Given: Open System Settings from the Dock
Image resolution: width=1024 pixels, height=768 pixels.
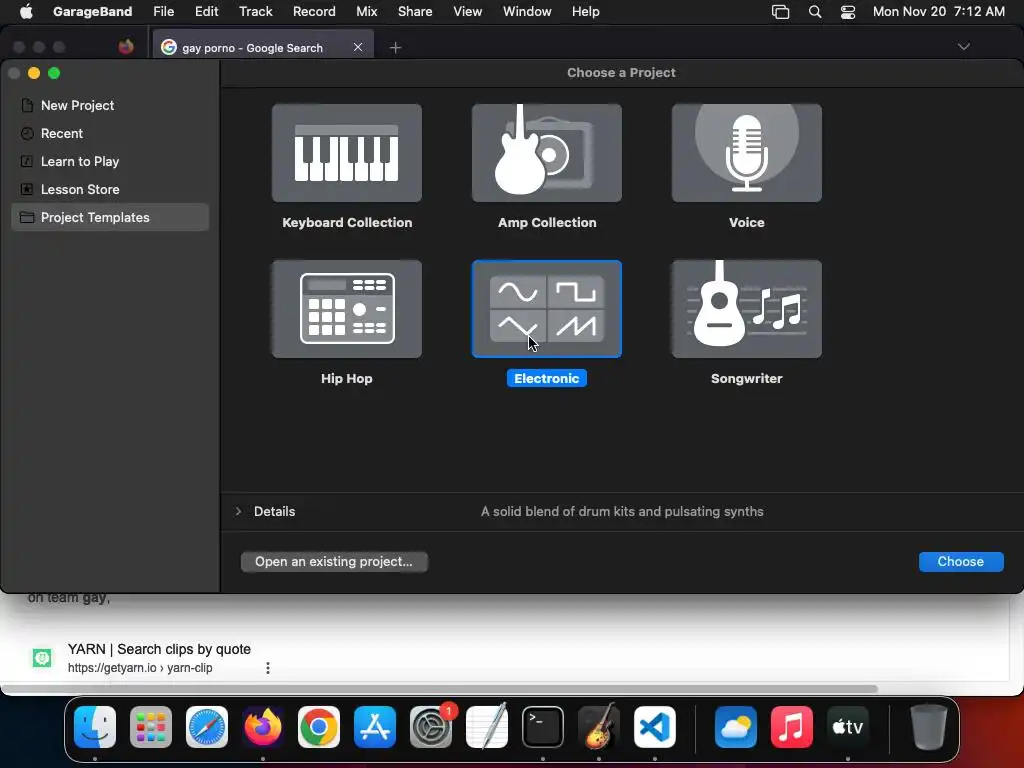Looking at the screenshot, I should 431,727.
